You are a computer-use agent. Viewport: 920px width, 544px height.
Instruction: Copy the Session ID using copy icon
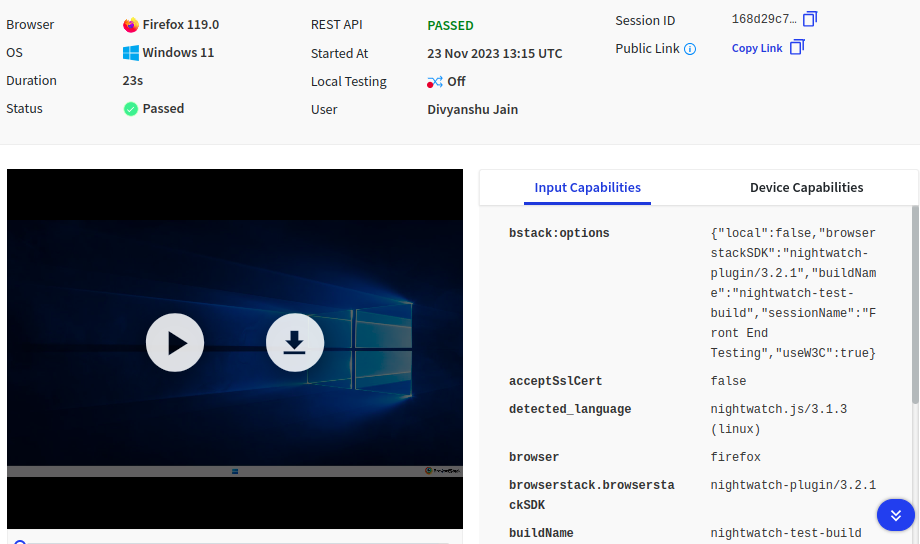[x=810, y=19]
